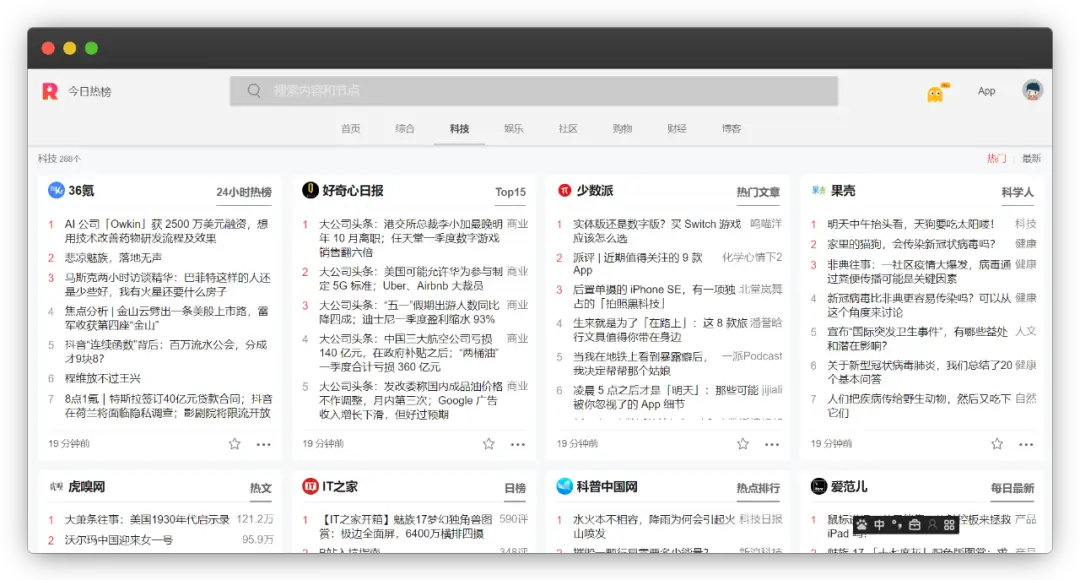Star the 好奇心日报 card

(x=489, y=444)
